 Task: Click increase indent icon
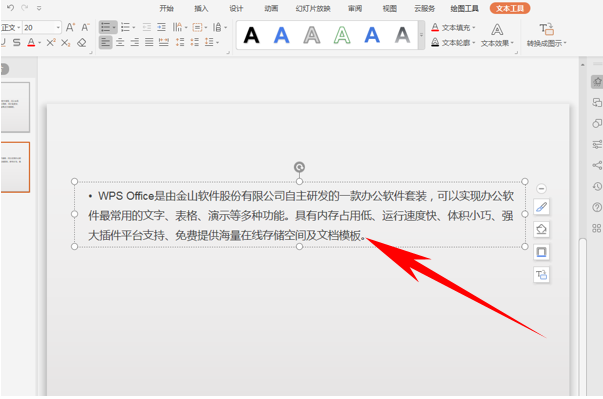162,27
